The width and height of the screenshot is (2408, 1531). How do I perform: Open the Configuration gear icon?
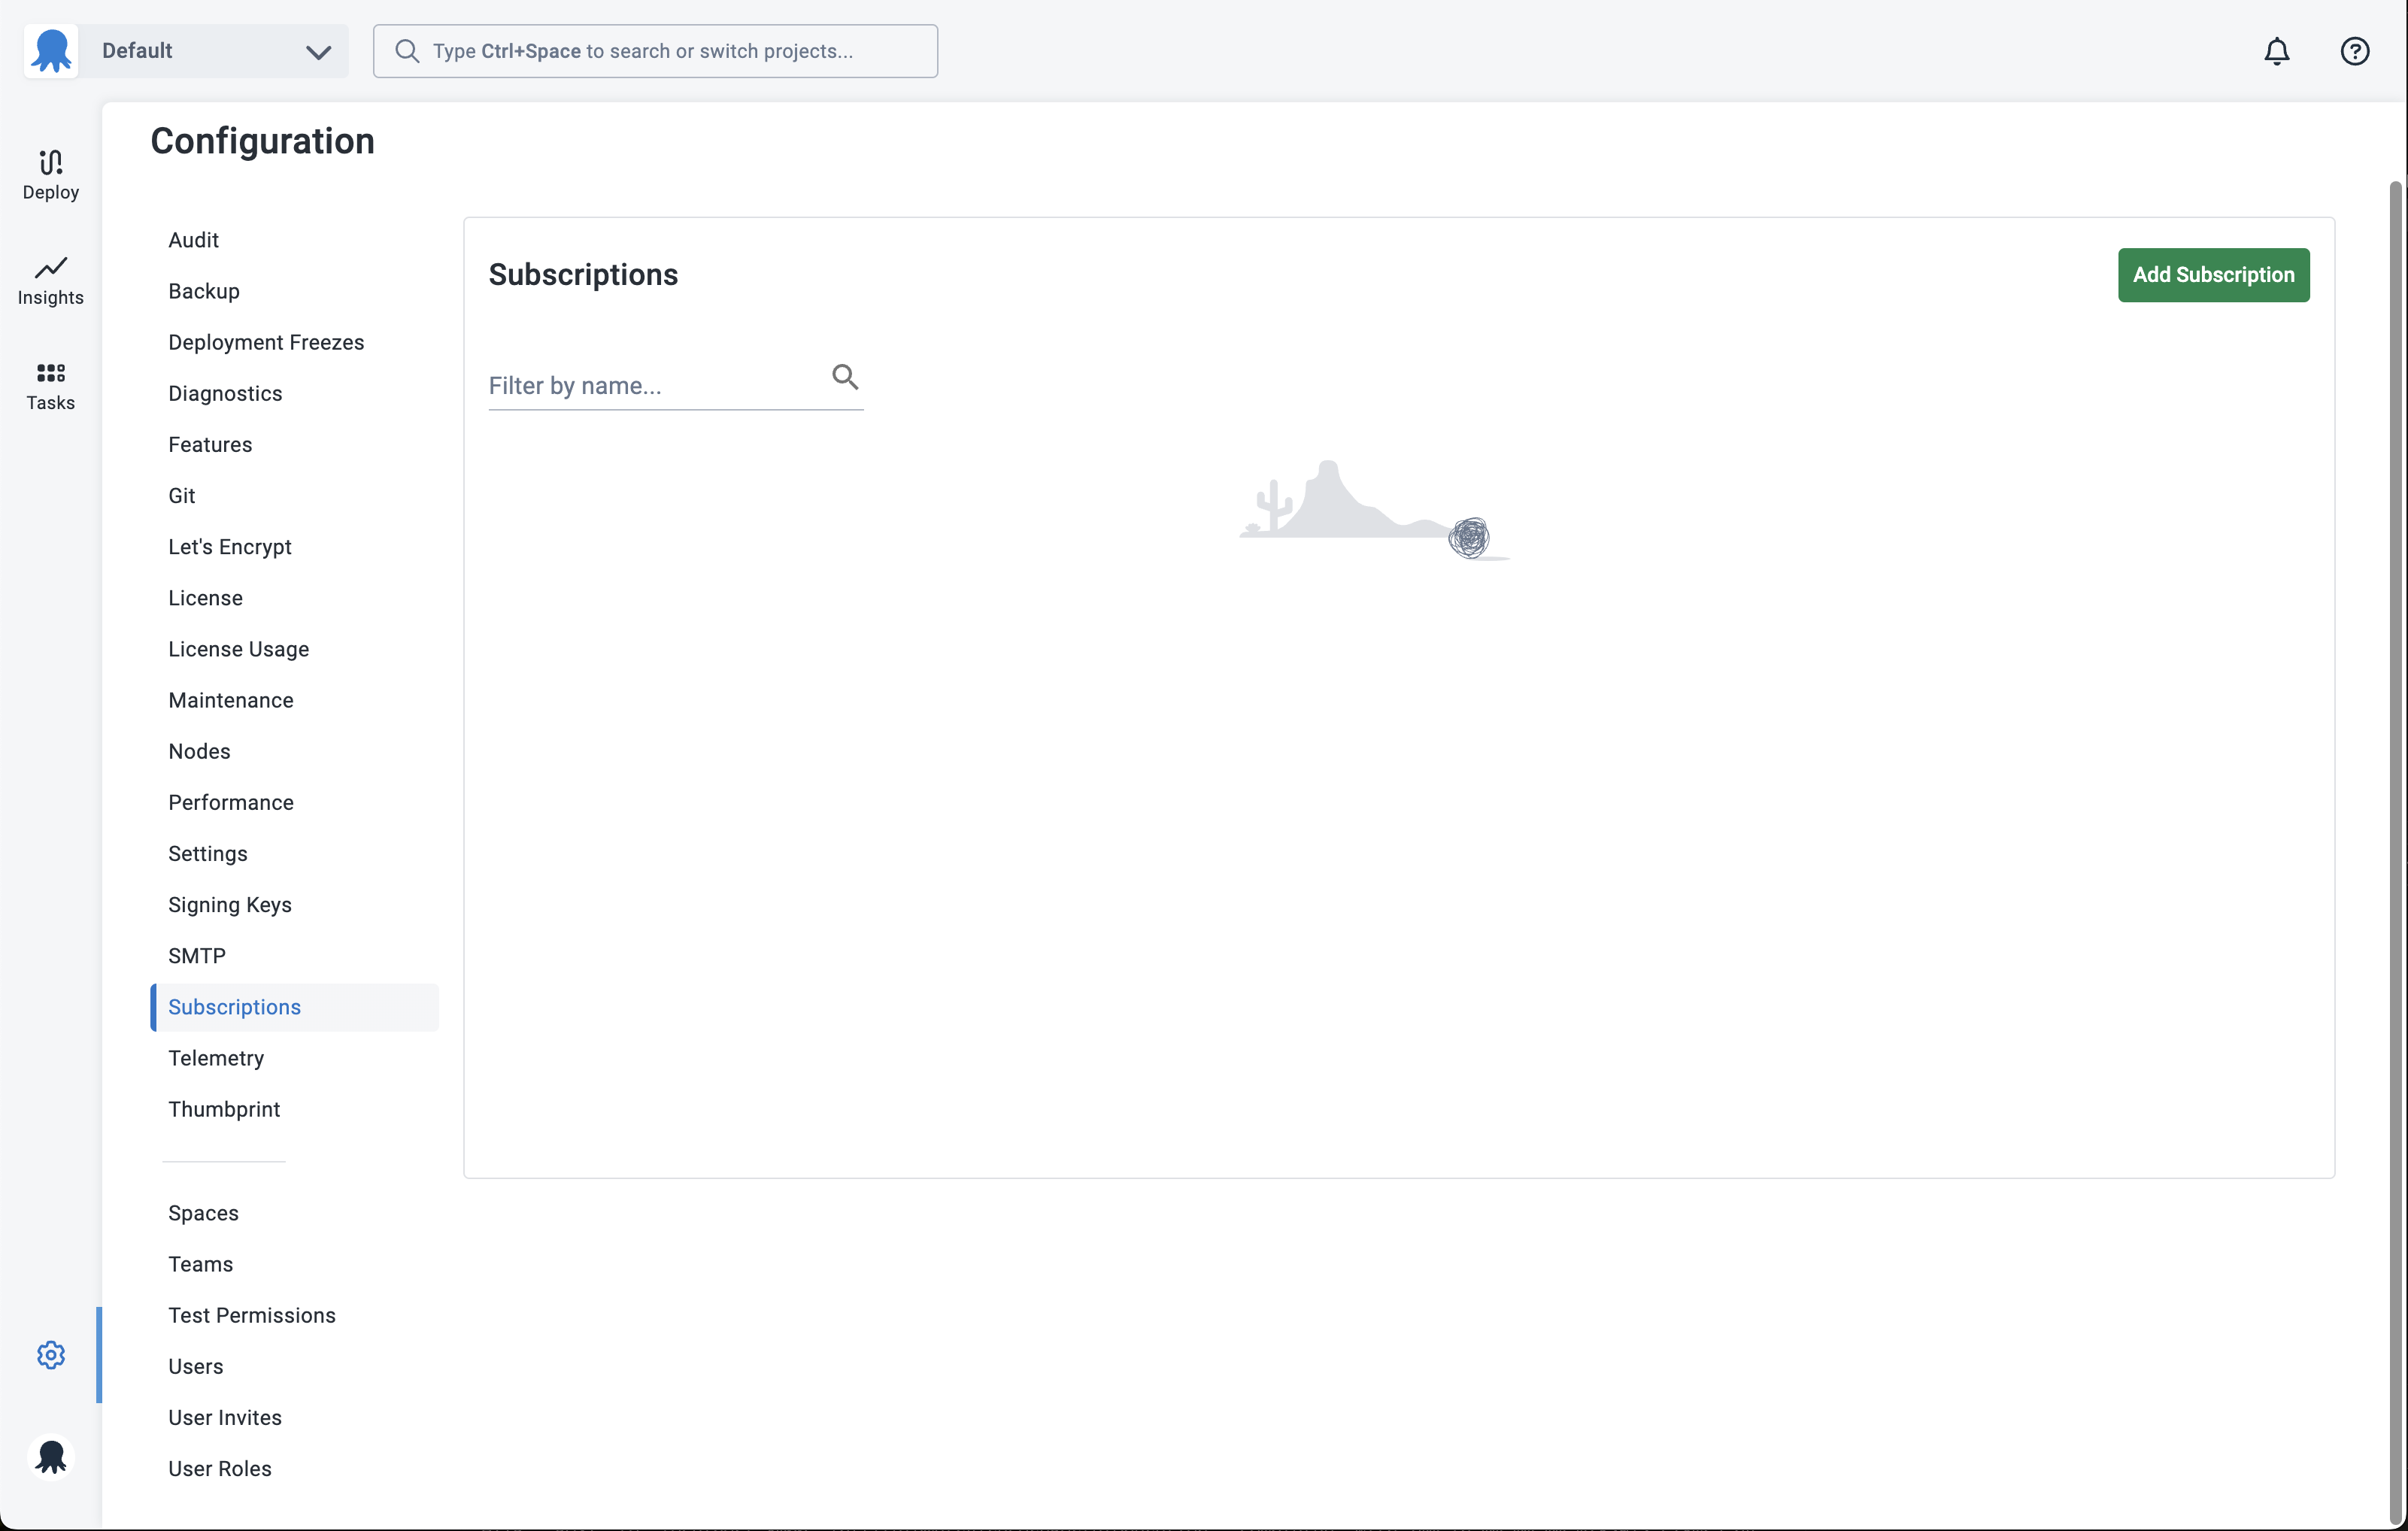(x=51, y=1355)
